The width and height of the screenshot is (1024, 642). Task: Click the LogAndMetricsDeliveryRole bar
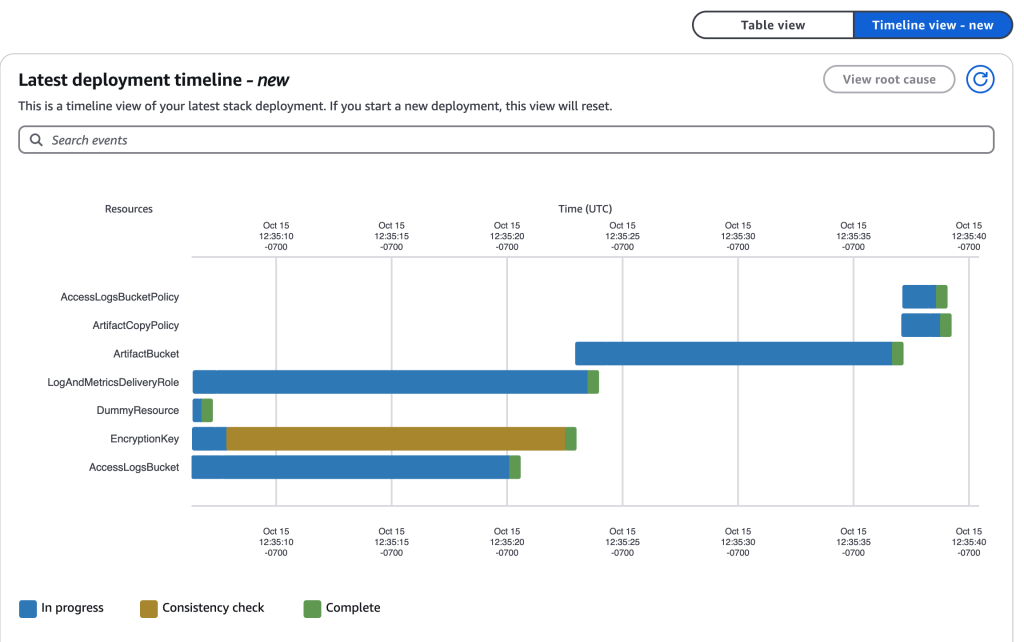pos(390,381)
